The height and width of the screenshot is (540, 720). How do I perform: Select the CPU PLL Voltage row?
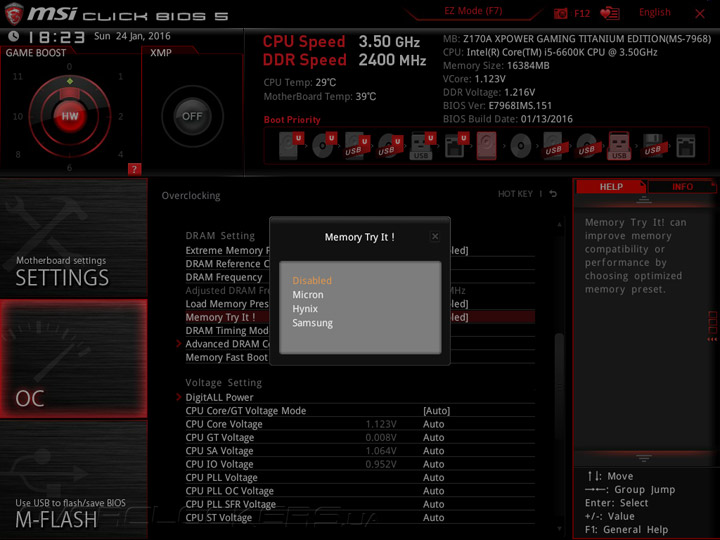[360, 478]
